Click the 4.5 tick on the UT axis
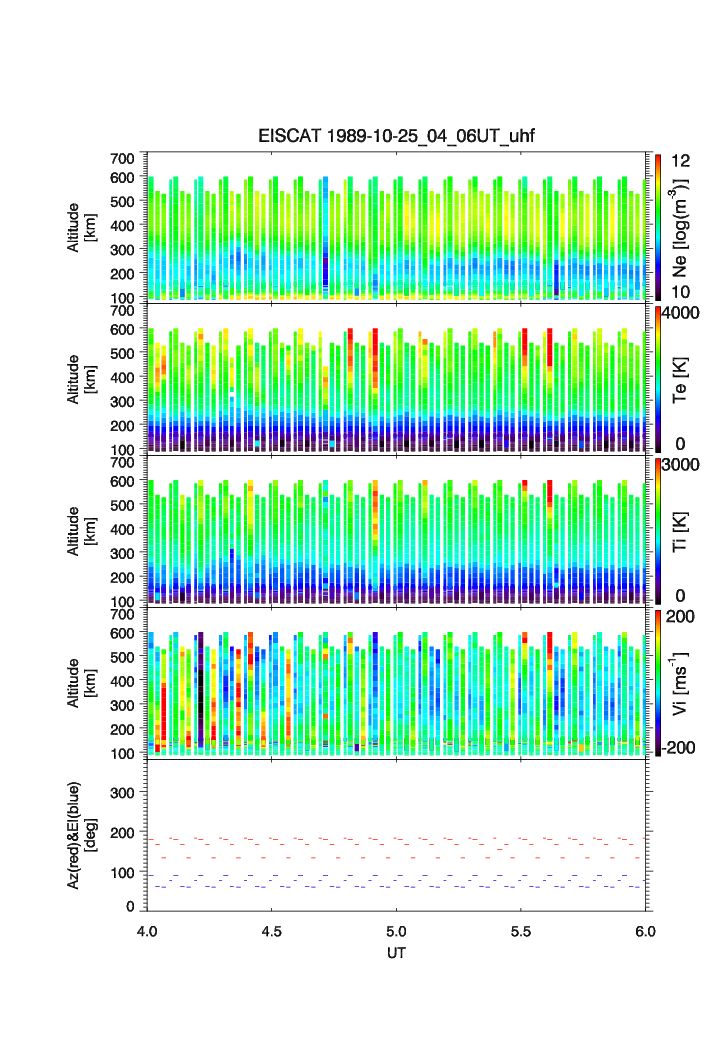This screenshot has height=1063, width=708. [272, 931]
